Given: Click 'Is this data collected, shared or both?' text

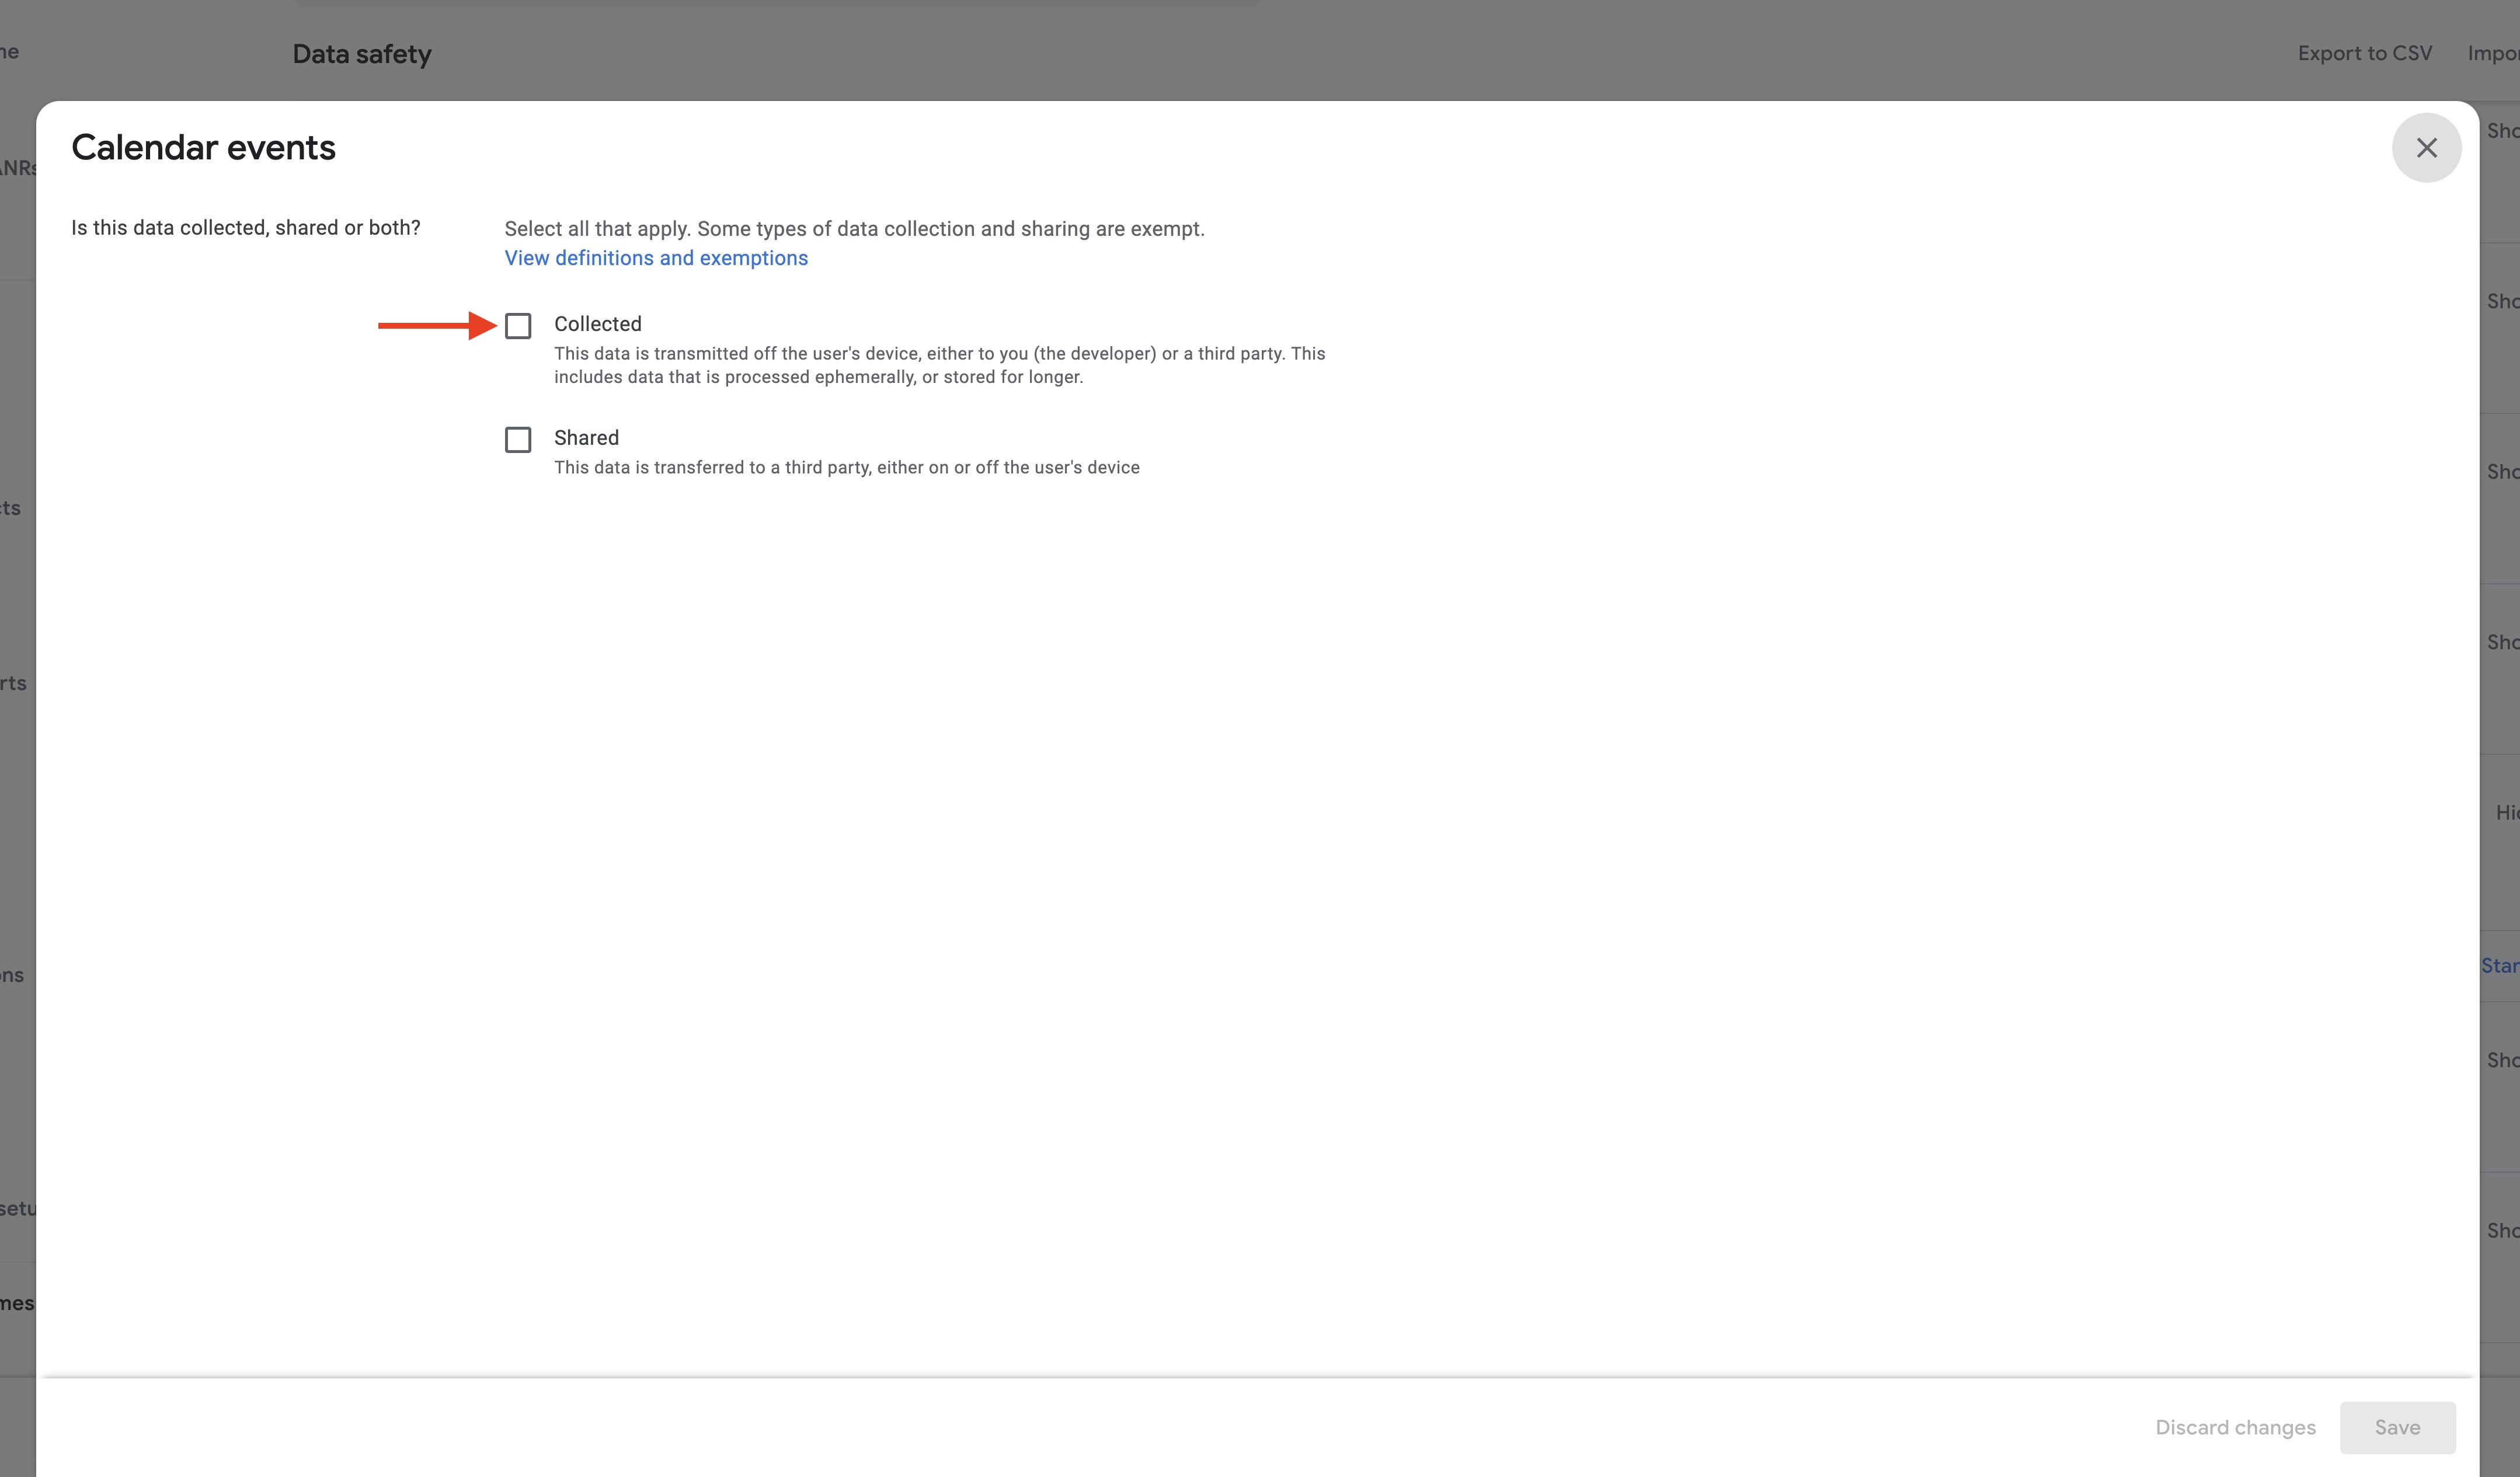Looking at the screenshot, I should pos(246,228).
